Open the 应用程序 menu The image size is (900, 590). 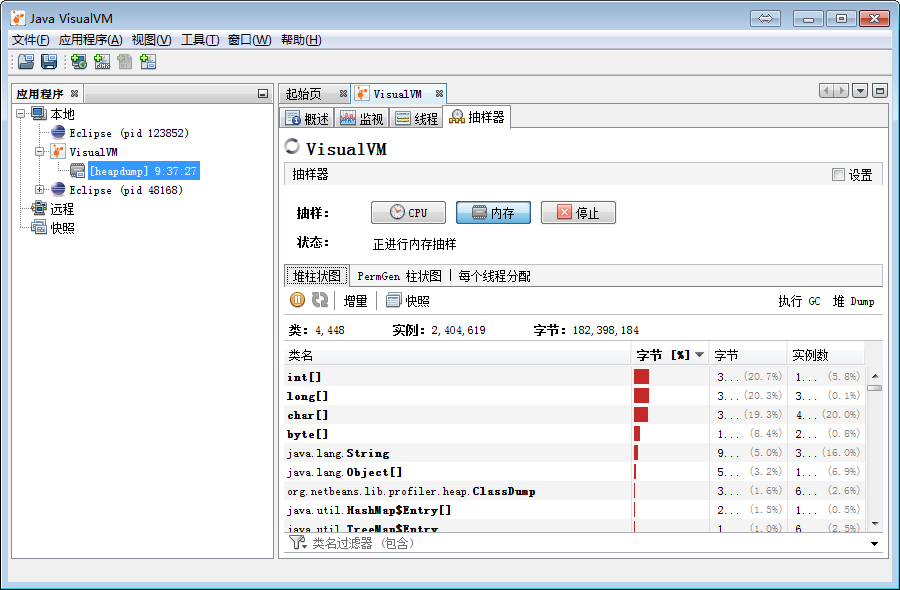pyautogui.click(x=91, y=40)
